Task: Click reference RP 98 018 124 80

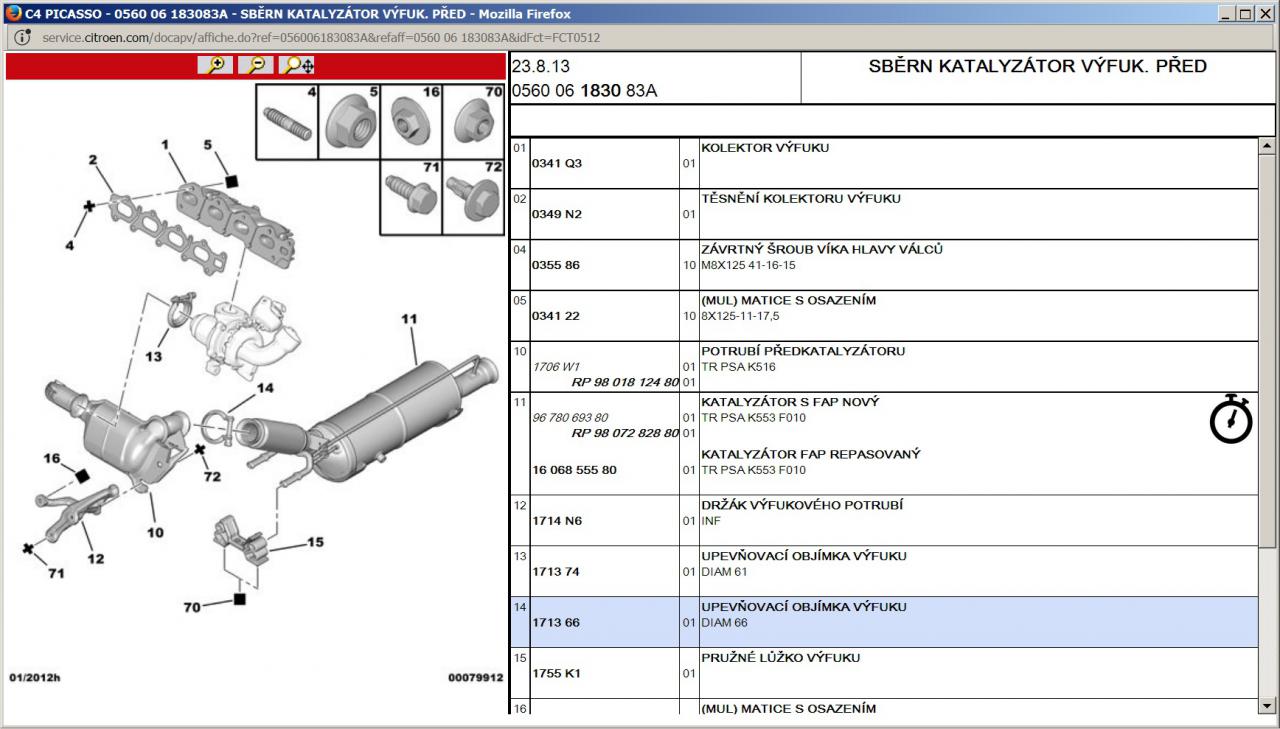Action: tap(625, 382)
